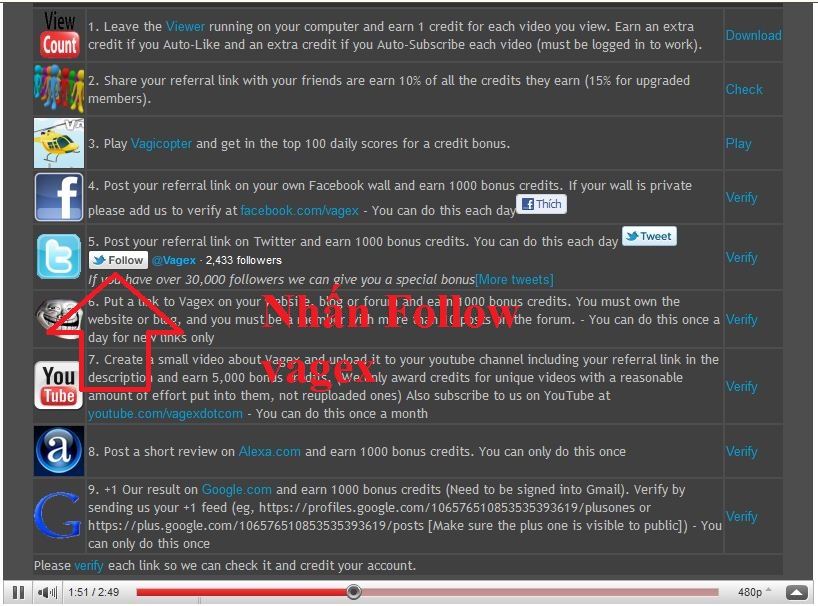This screenshot has width=818, height=606.
Task: Click the video progress slider handle
Action: pyautogui.click(x=354, y=592)
